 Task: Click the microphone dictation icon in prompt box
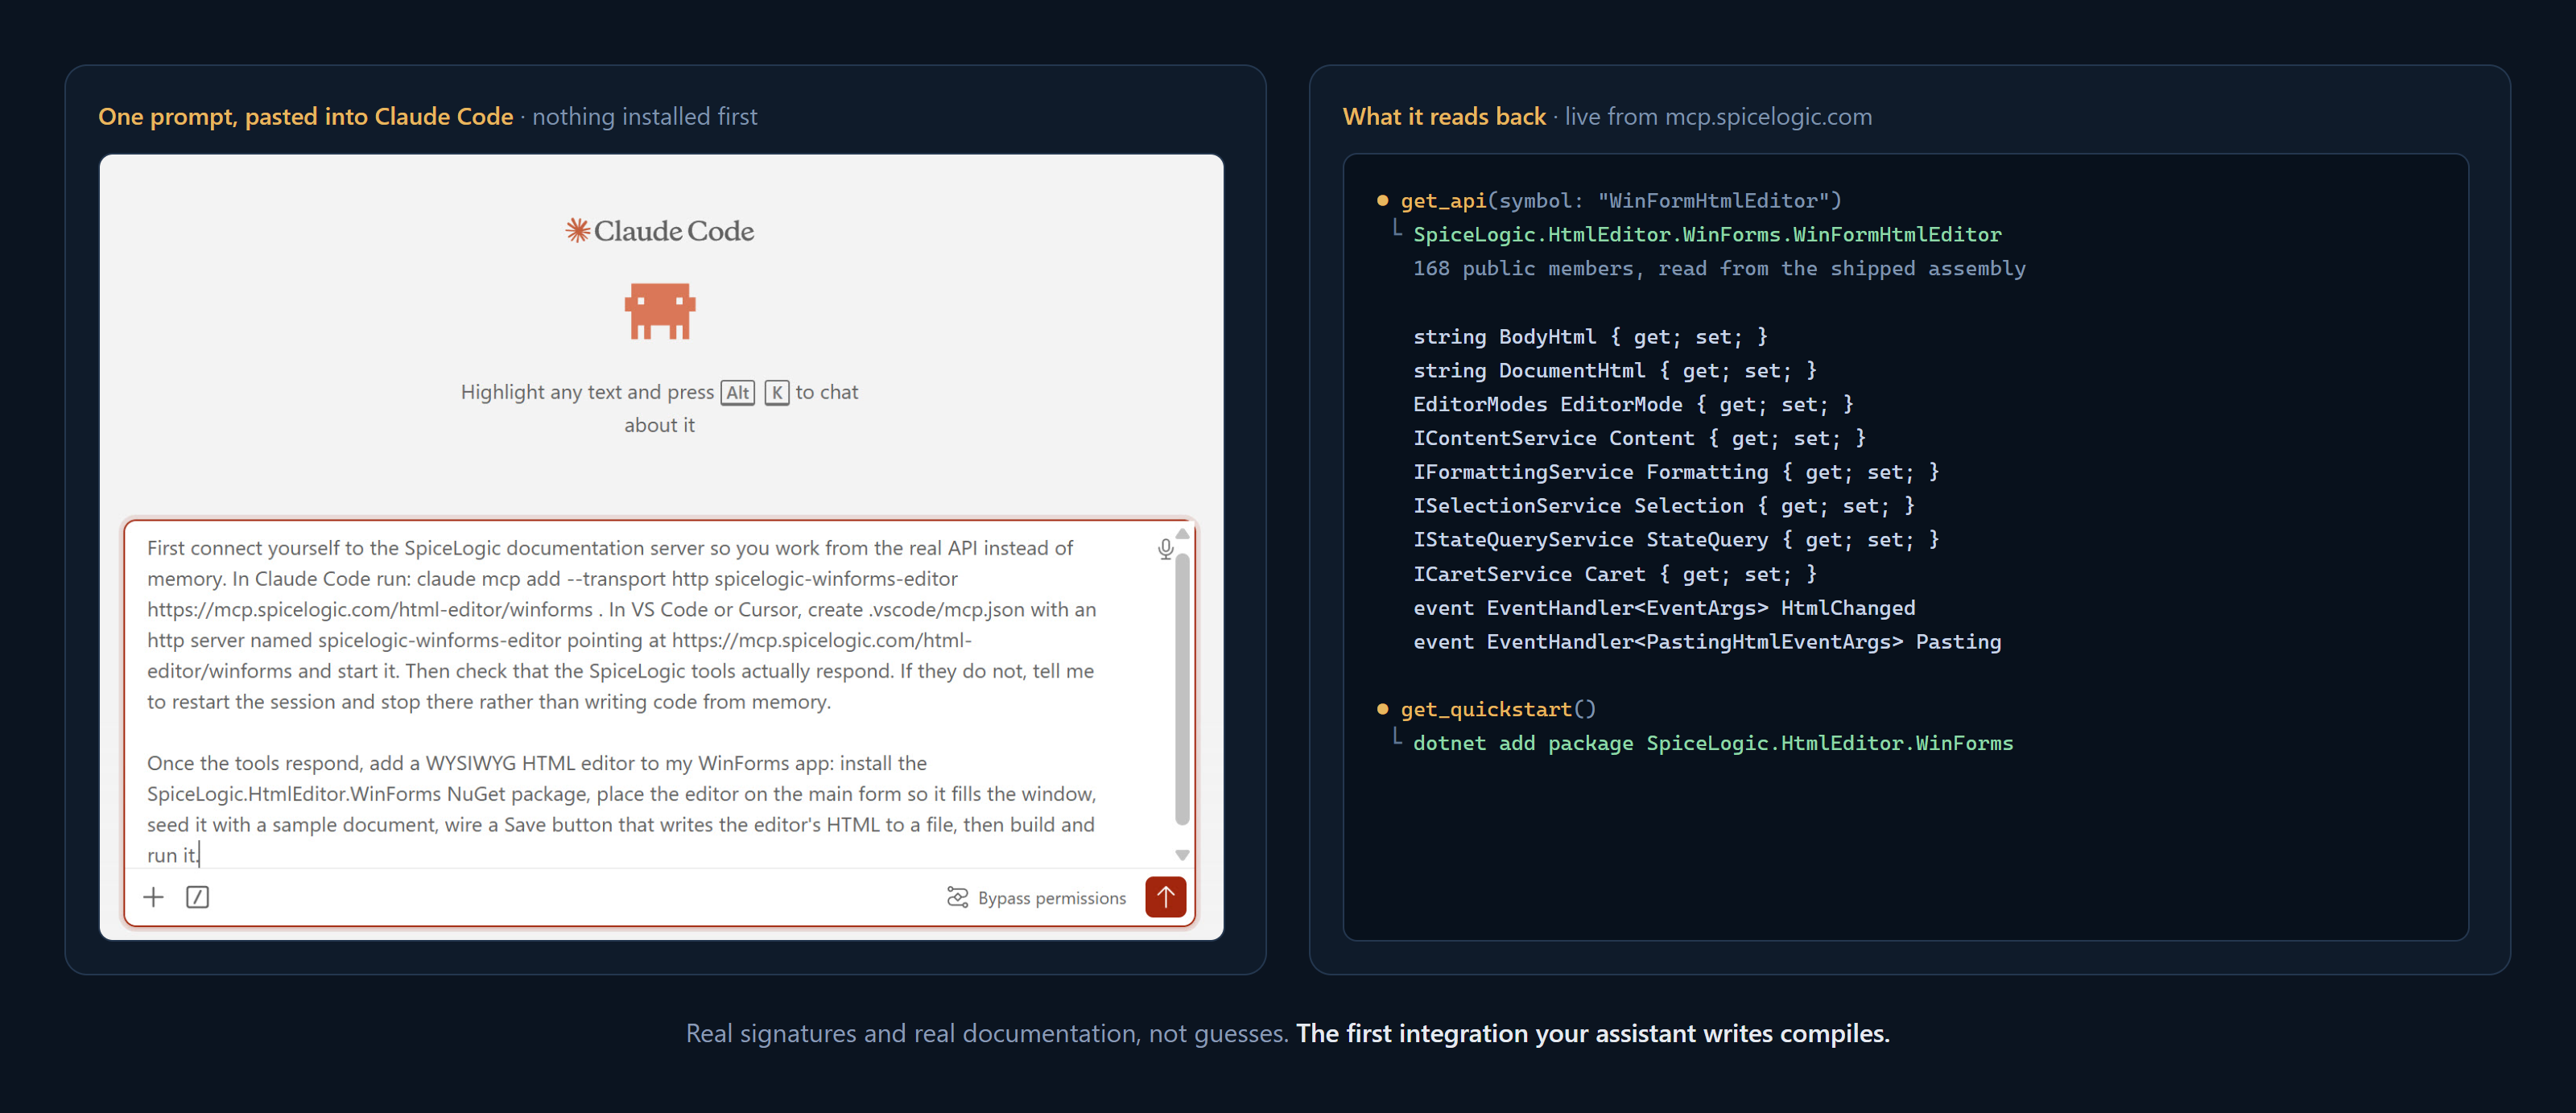click(1165, 549)
